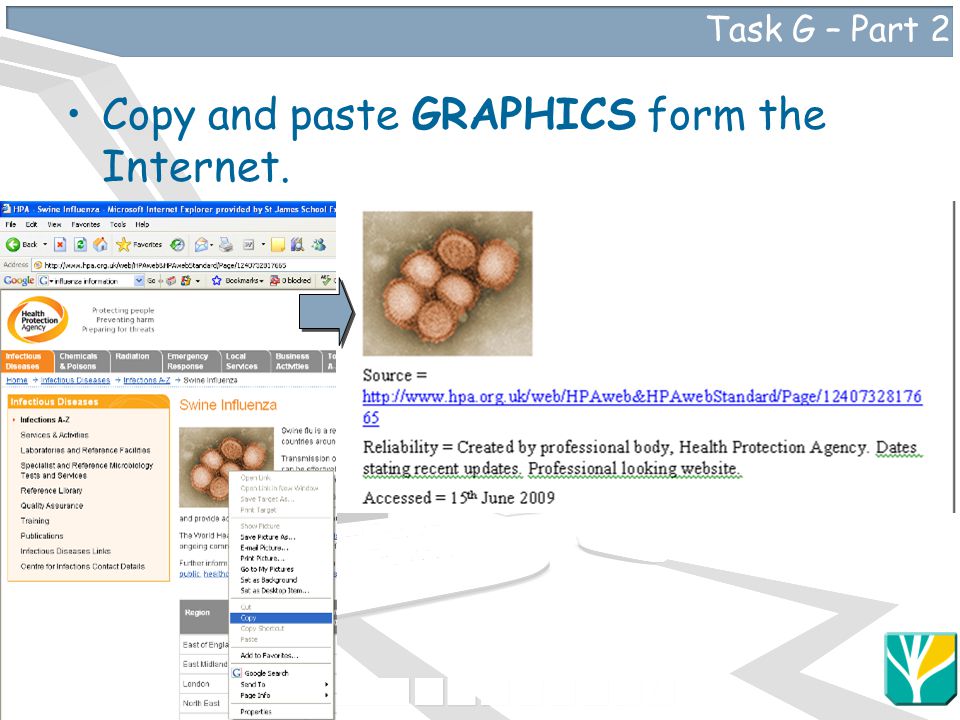Choose E-mail Picture in context menu
Image resolution: width=960 pixels, height=720 pixels.
tap(281, 548)
